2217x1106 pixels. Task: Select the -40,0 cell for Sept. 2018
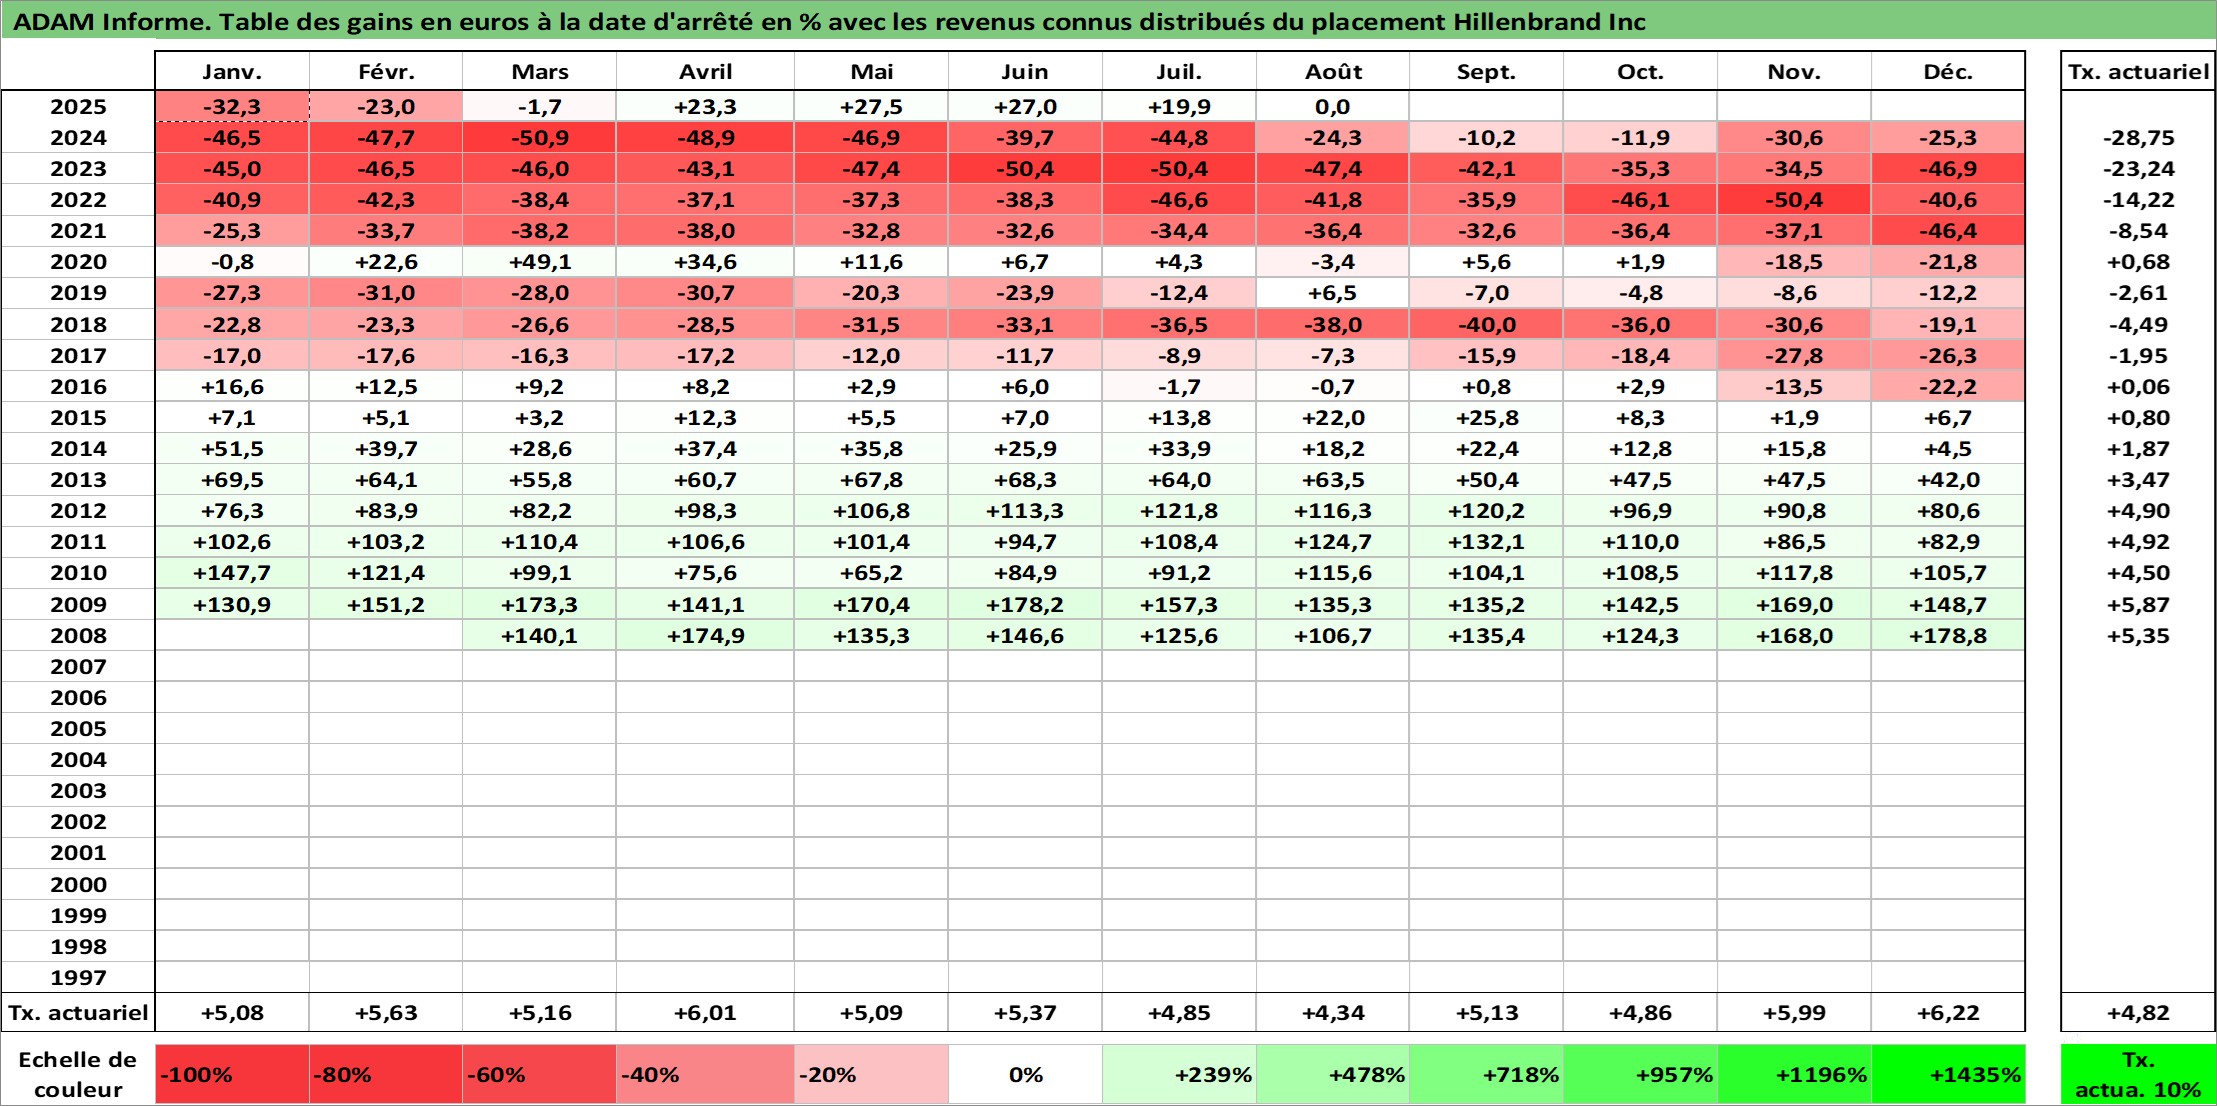(1486, 324)
